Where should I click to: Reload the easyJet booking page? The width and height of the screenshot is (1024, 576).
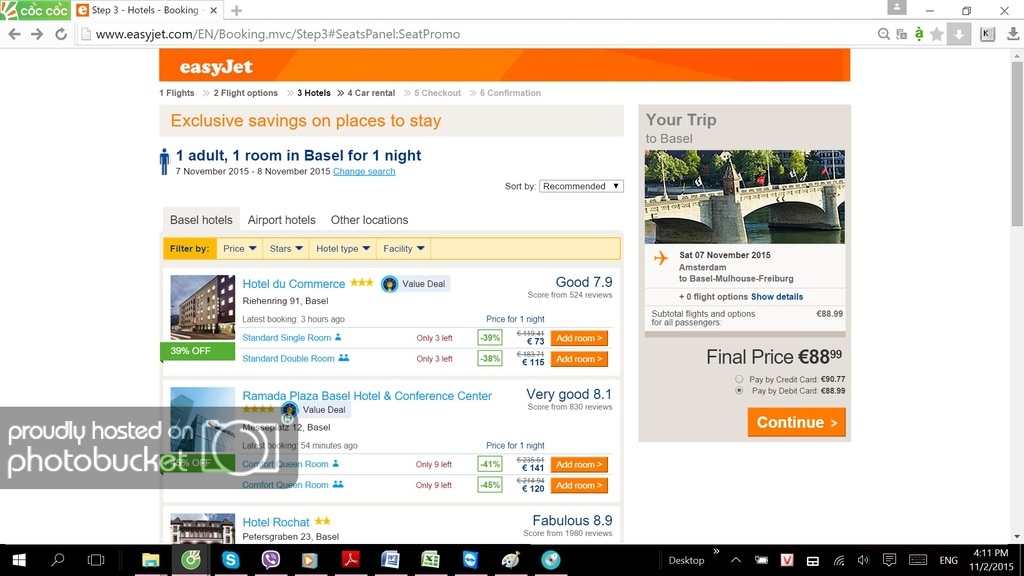click(x=61, y=34)
